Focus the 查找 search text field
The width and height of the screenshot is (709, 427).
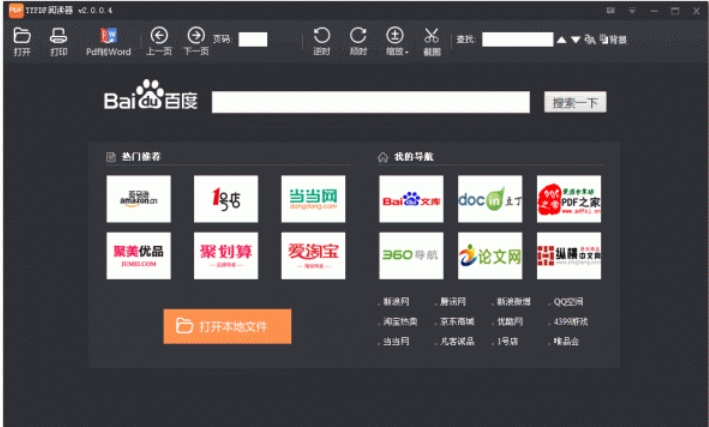point(517,39)
